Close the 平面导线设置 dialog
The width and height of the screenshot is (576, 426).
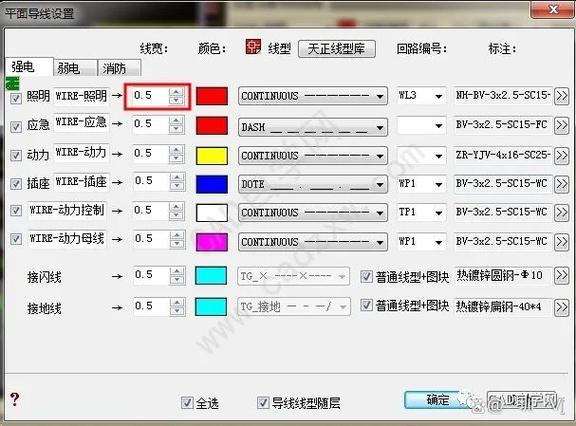552,9
